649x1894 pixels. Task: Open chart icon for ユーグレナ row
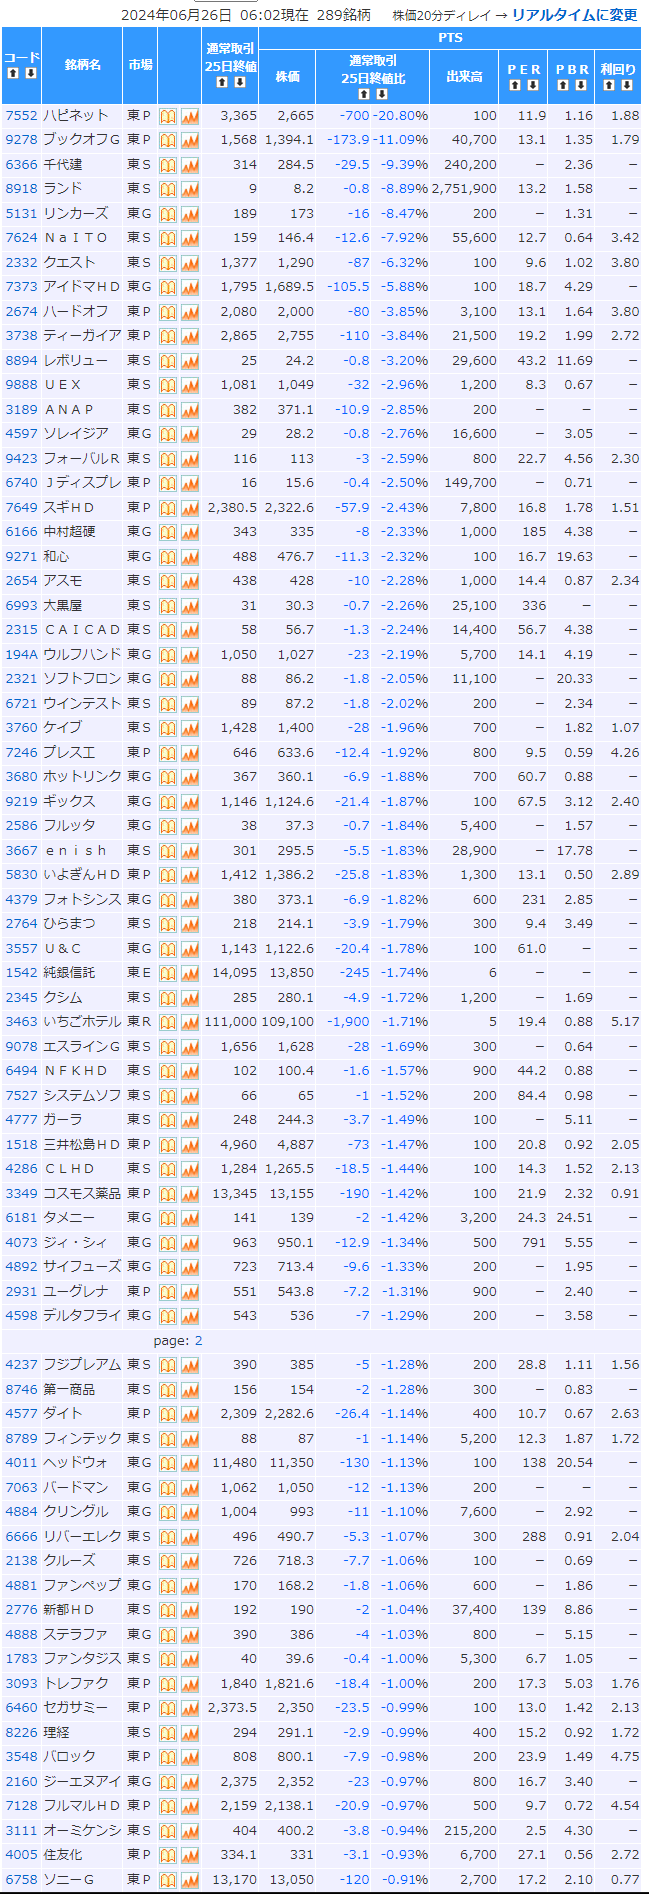coord(190,1292)
